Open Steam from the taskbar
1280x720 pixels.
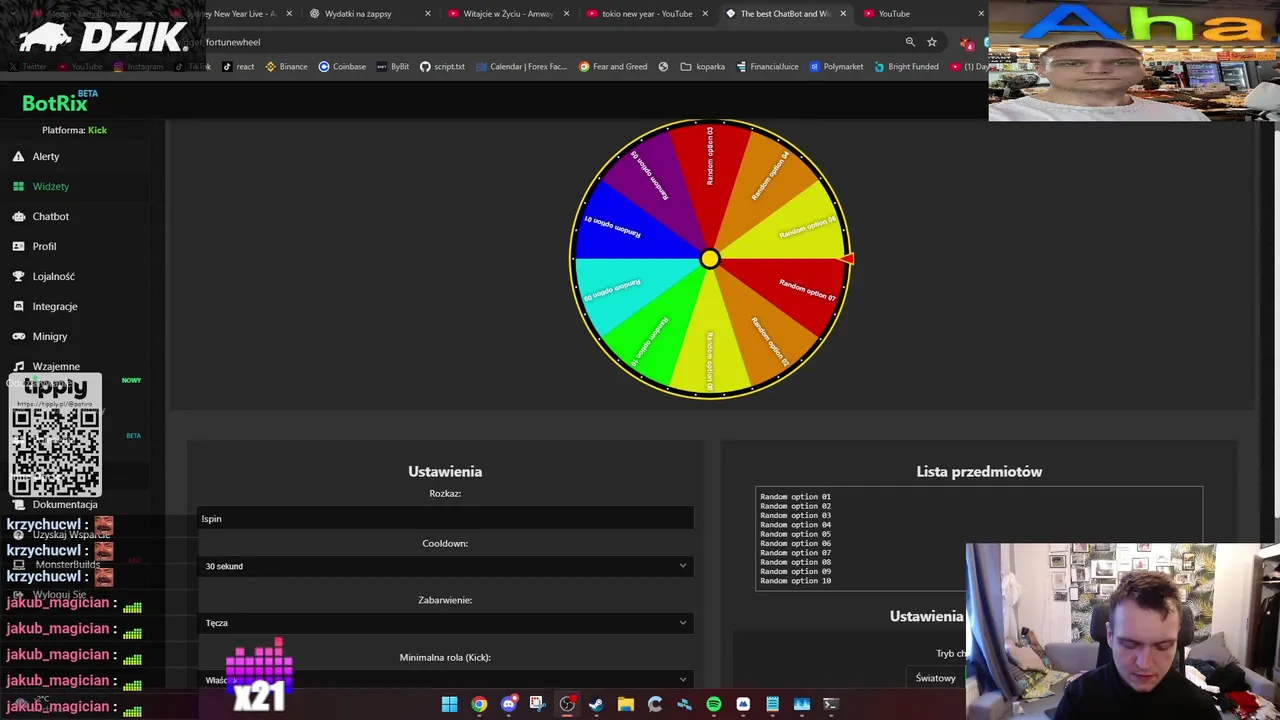(x=596, y=704)
